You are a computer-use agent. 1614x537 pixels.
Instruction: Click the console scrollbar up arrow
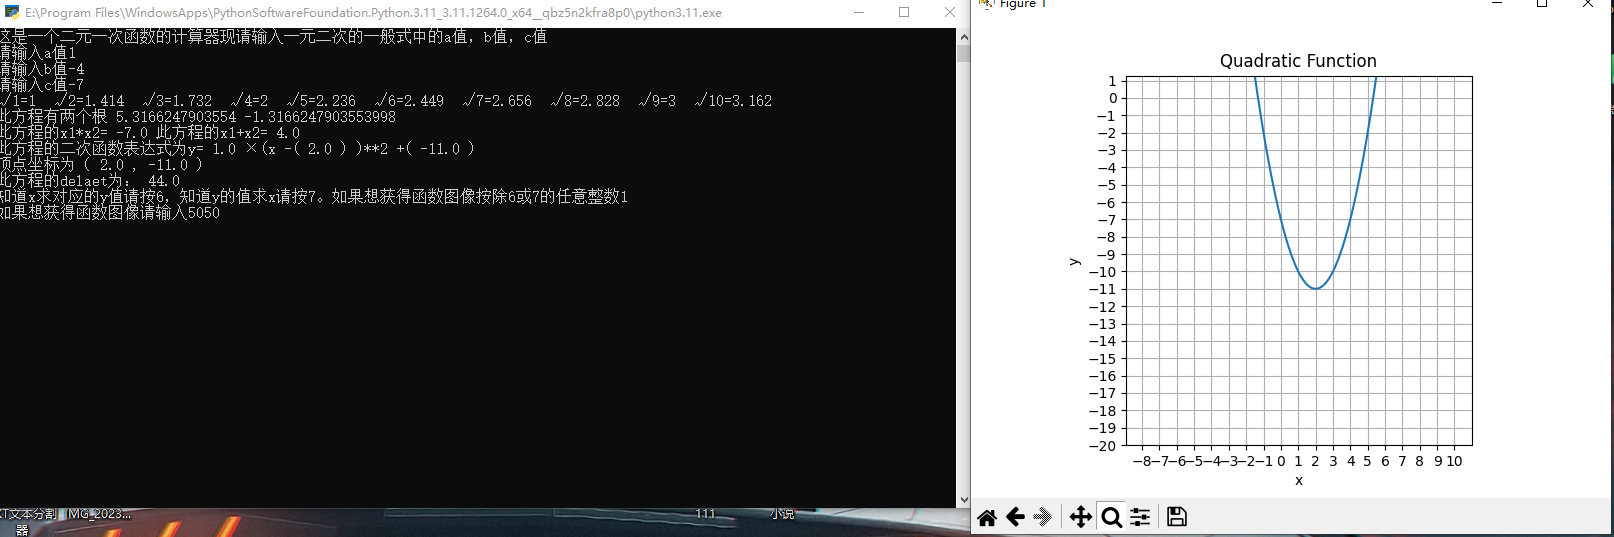click(964, 37)
